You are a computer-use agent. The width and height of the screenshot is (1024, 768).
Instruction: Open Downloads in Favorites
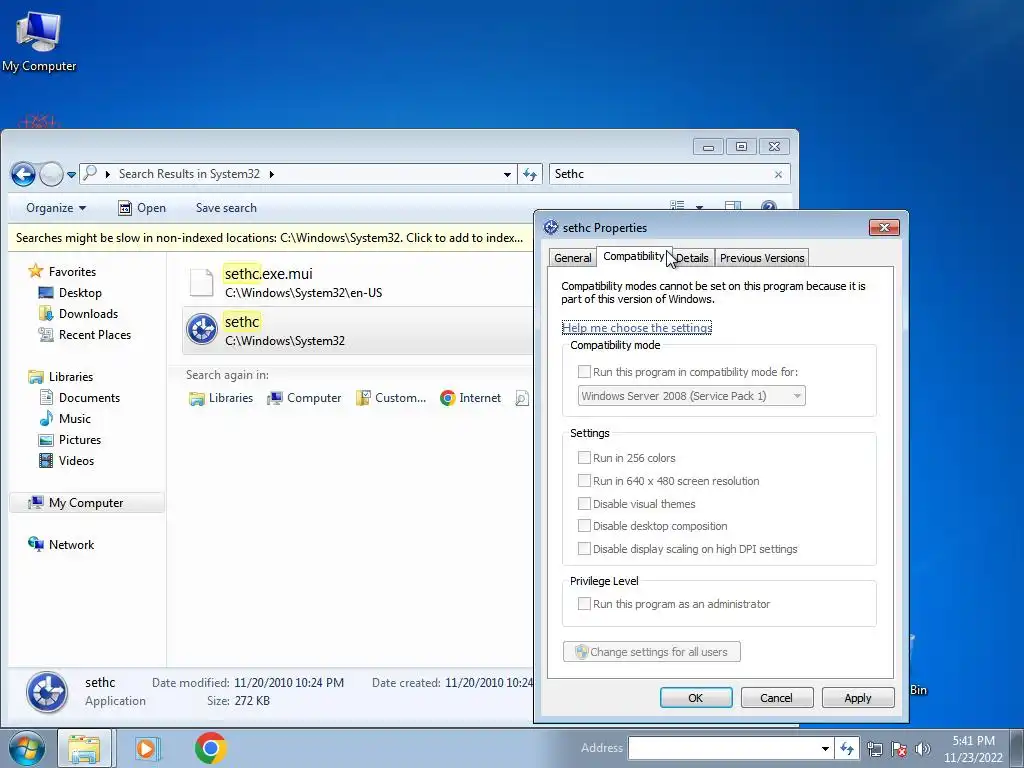coord(78,313)
